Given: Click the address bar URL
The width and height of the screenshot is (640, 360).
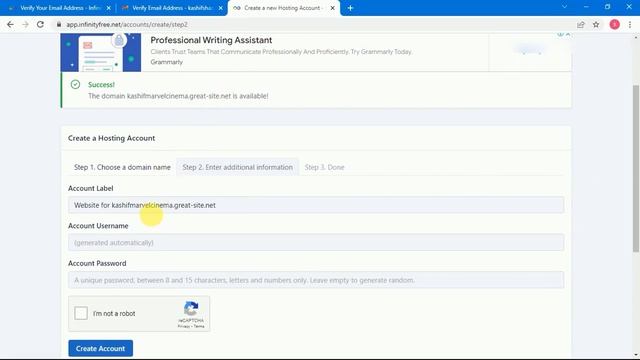Looking at the screenshot, I should pyautogui.click(x=127, y=24).
